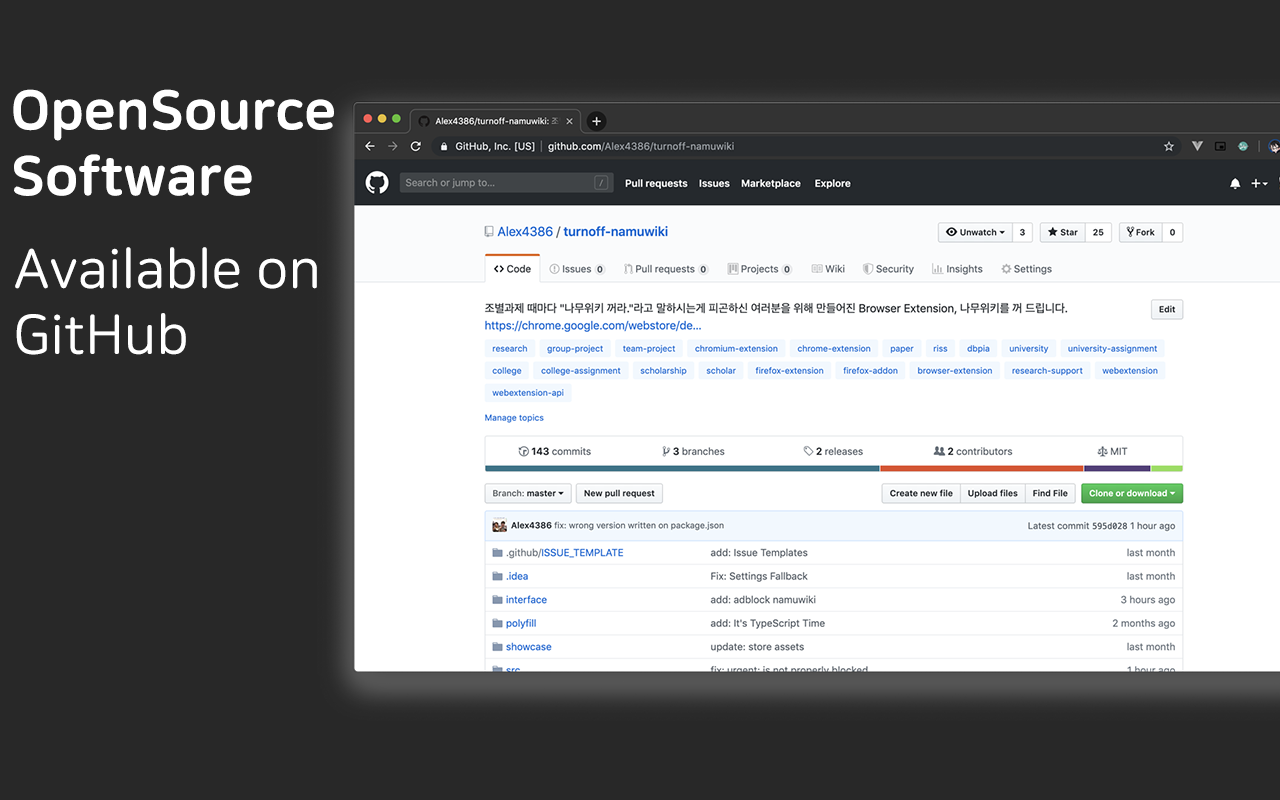Open Issues in GitHub header
Screen dimensions: 1280x800
pos(714,183)
